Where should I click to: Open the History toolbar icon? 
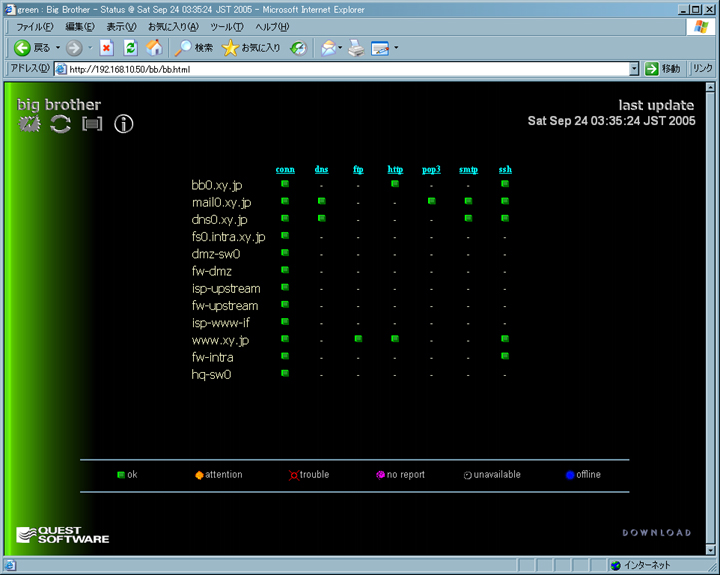298,47
